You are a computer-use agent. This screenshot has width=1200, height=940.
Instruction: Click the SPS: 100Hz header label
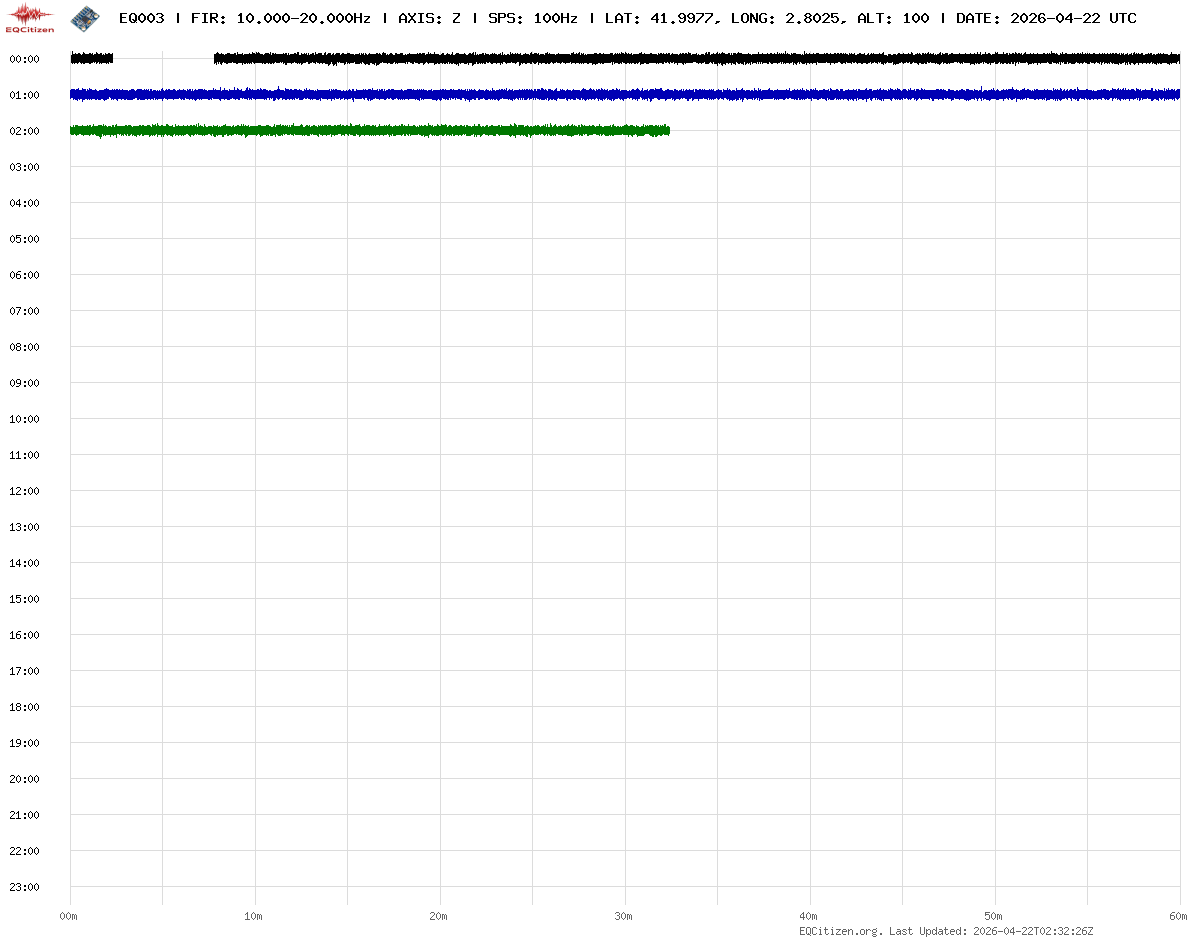(532, 18)
